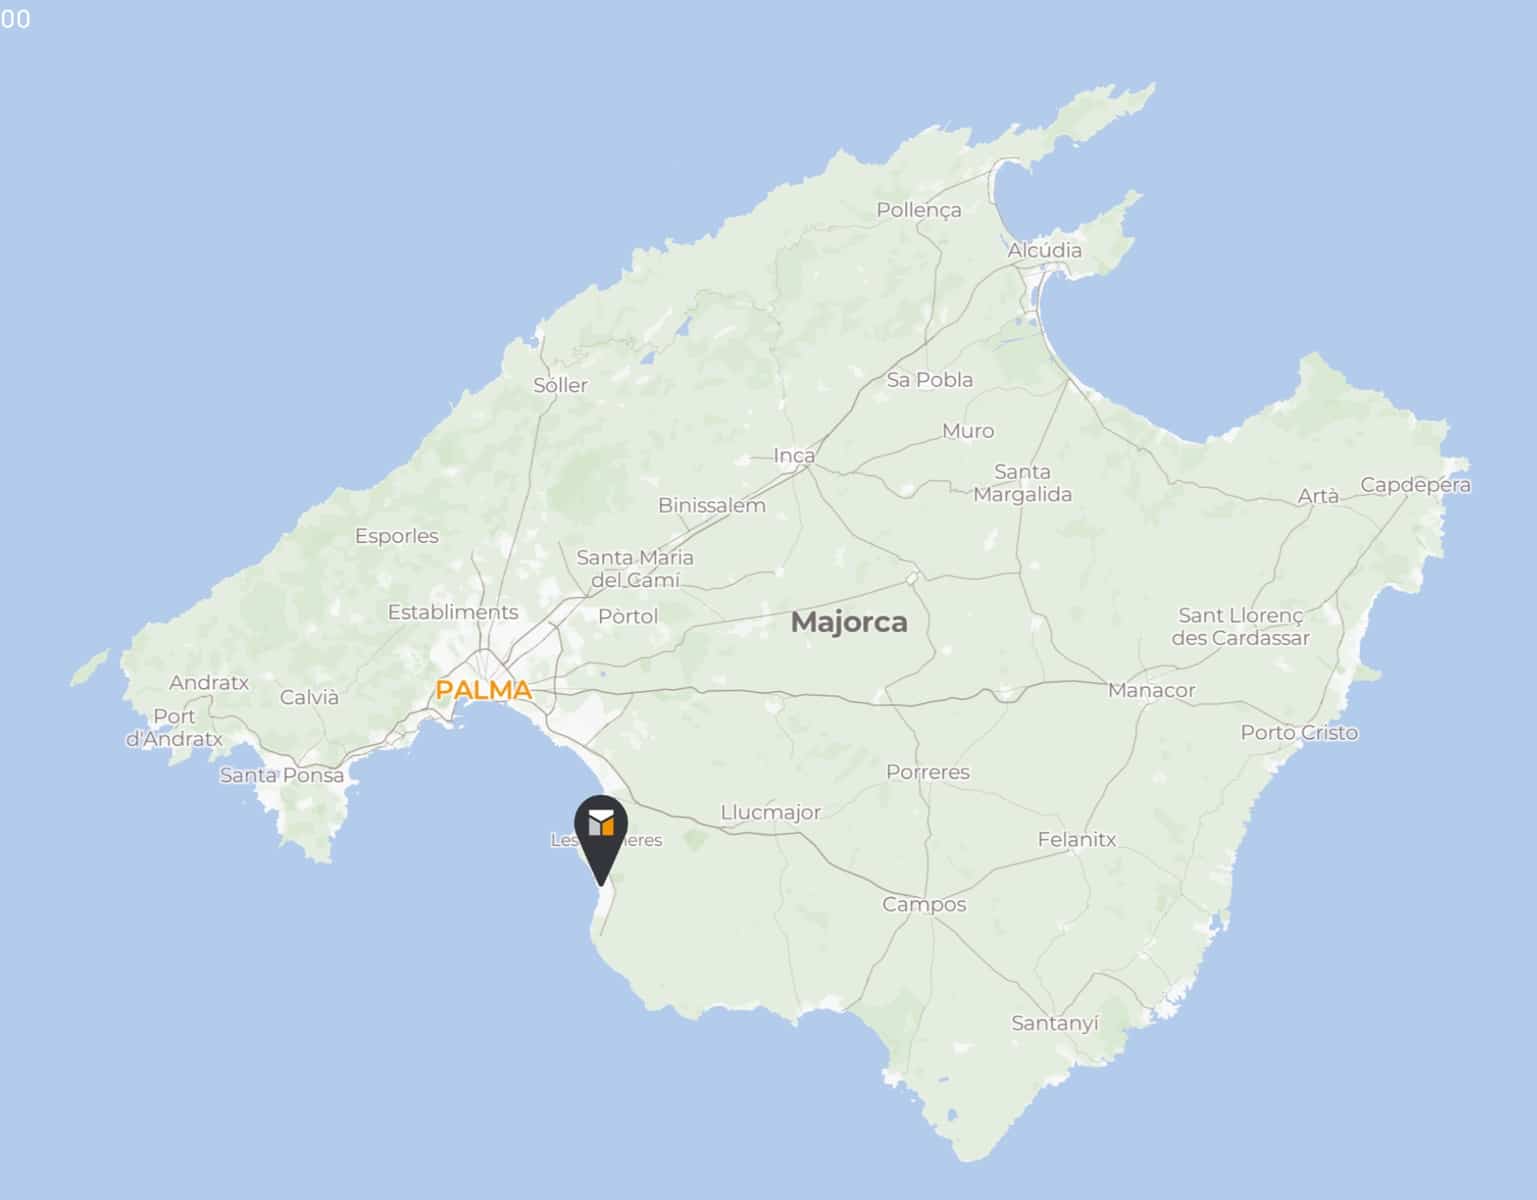
Task: Select the Campos town label
Action: [924, 904]
